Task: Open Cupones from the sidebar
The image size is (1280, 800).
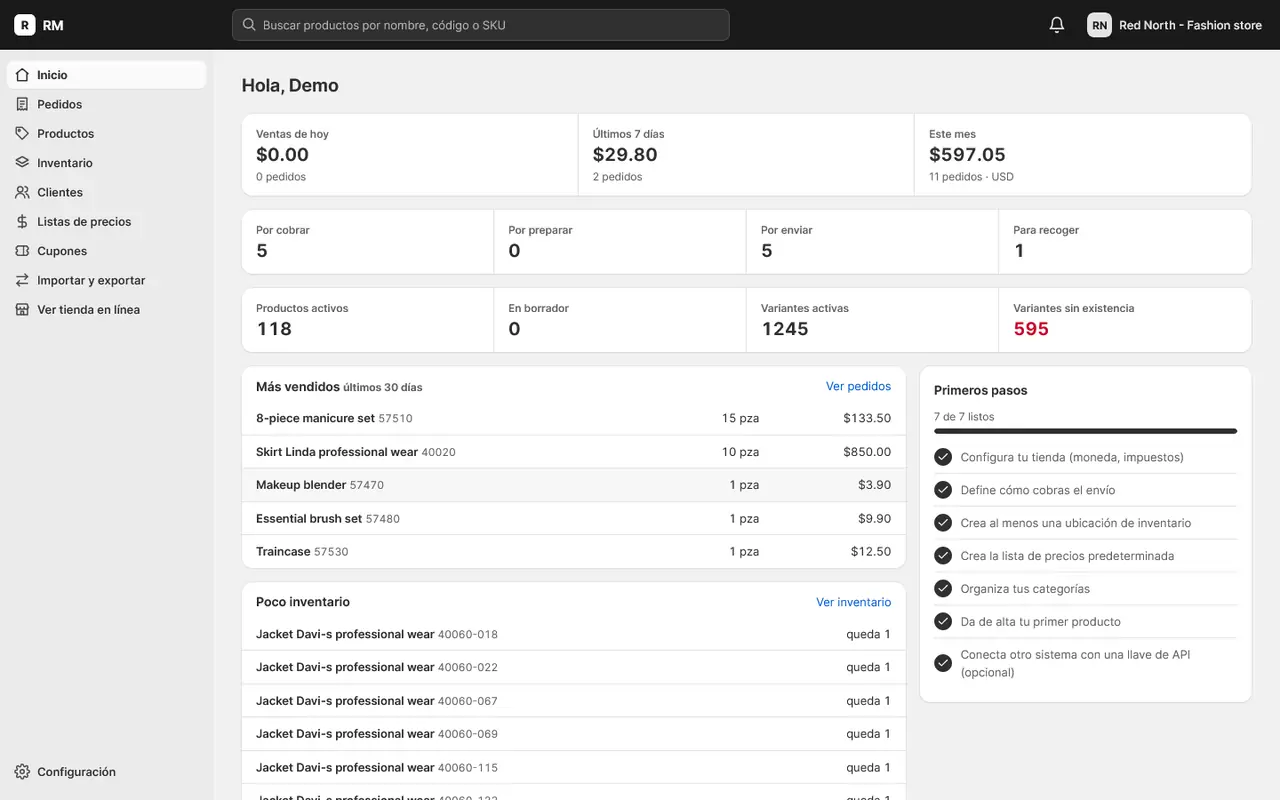Action: point(106,251)
